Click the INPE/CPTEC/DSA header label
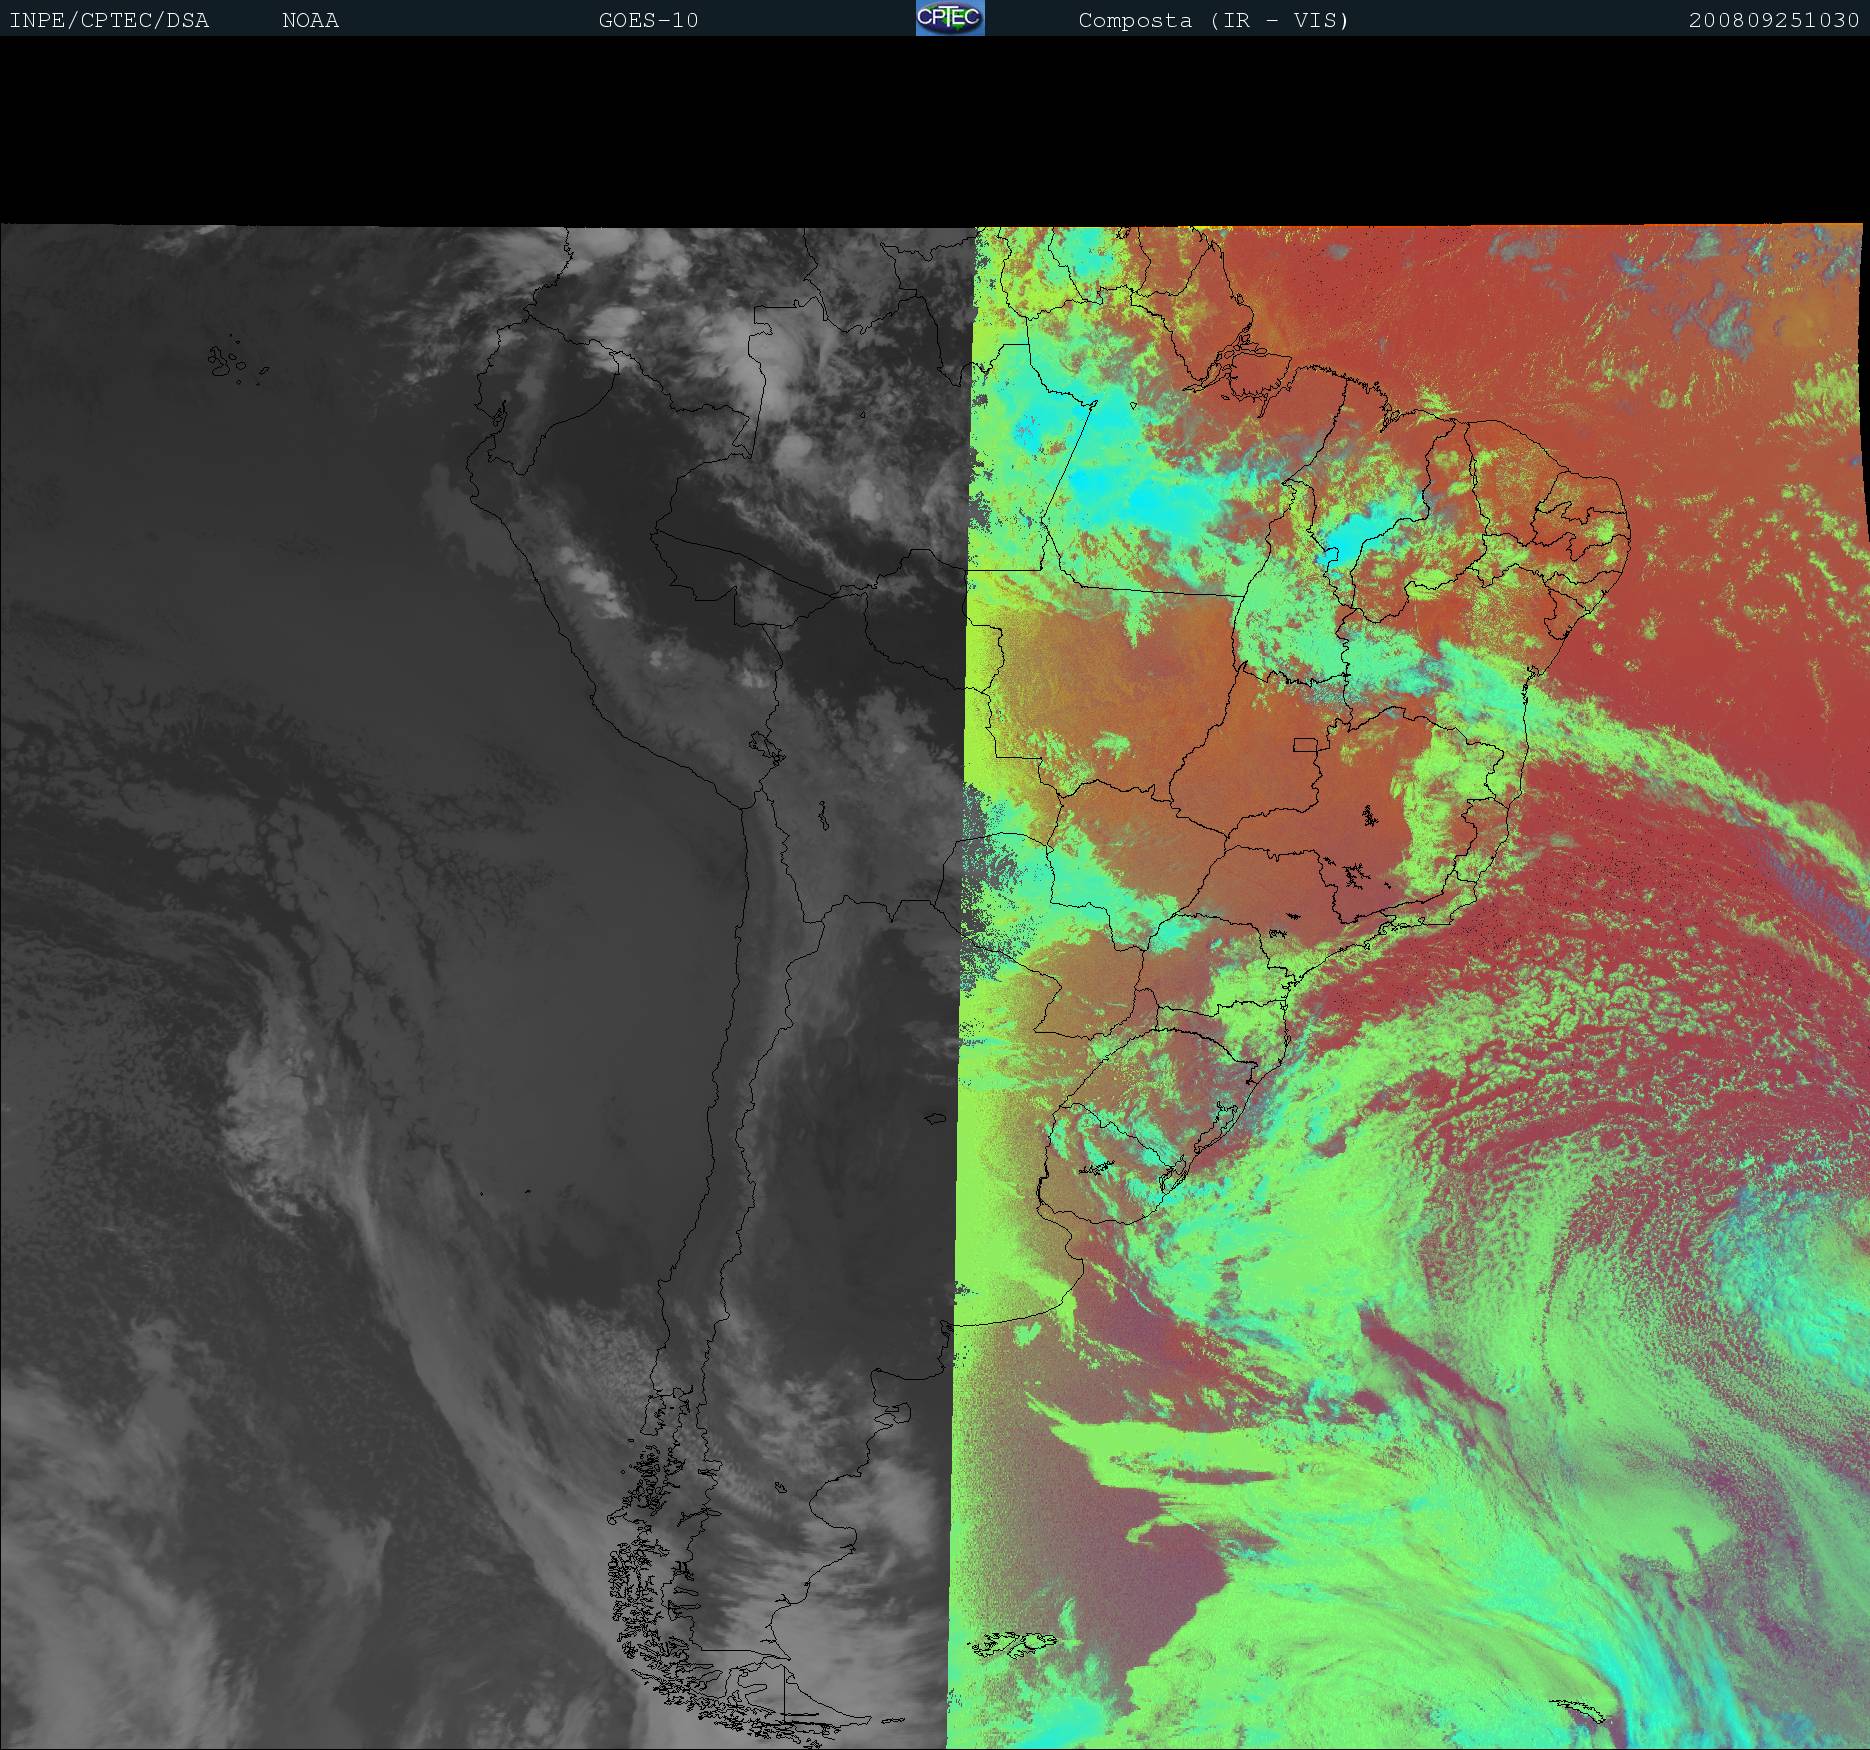Screen dimensions: 1870x1750 point(109,20)
